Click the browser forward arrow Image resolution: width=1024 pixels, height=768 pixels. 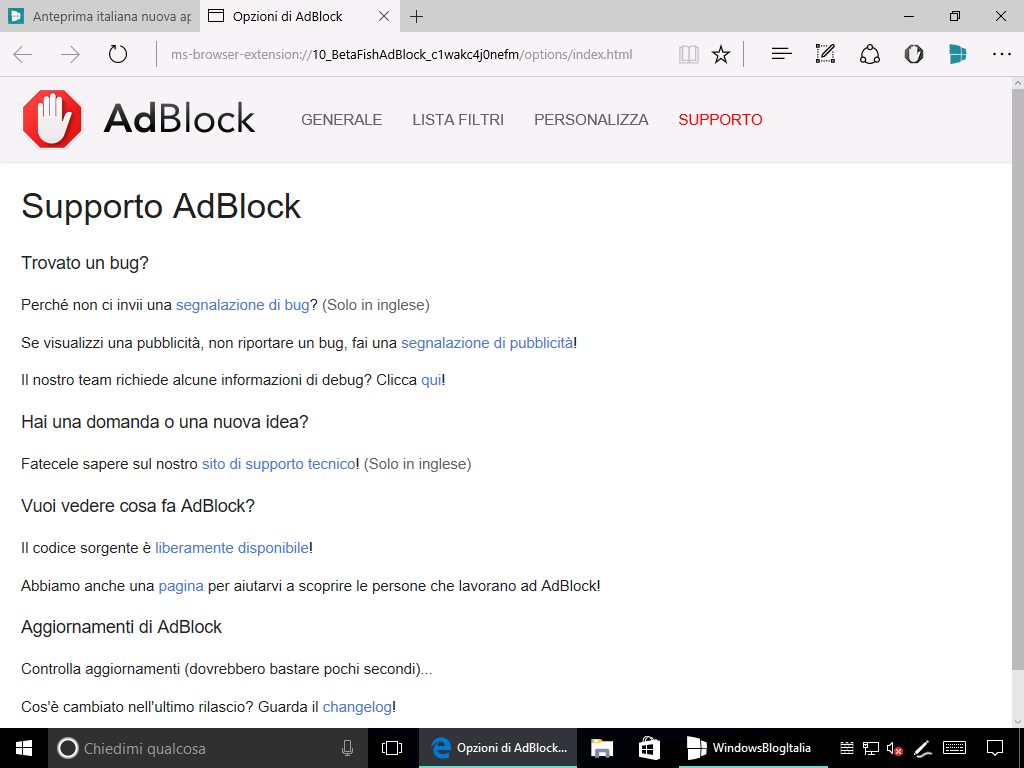pos(70,54)
